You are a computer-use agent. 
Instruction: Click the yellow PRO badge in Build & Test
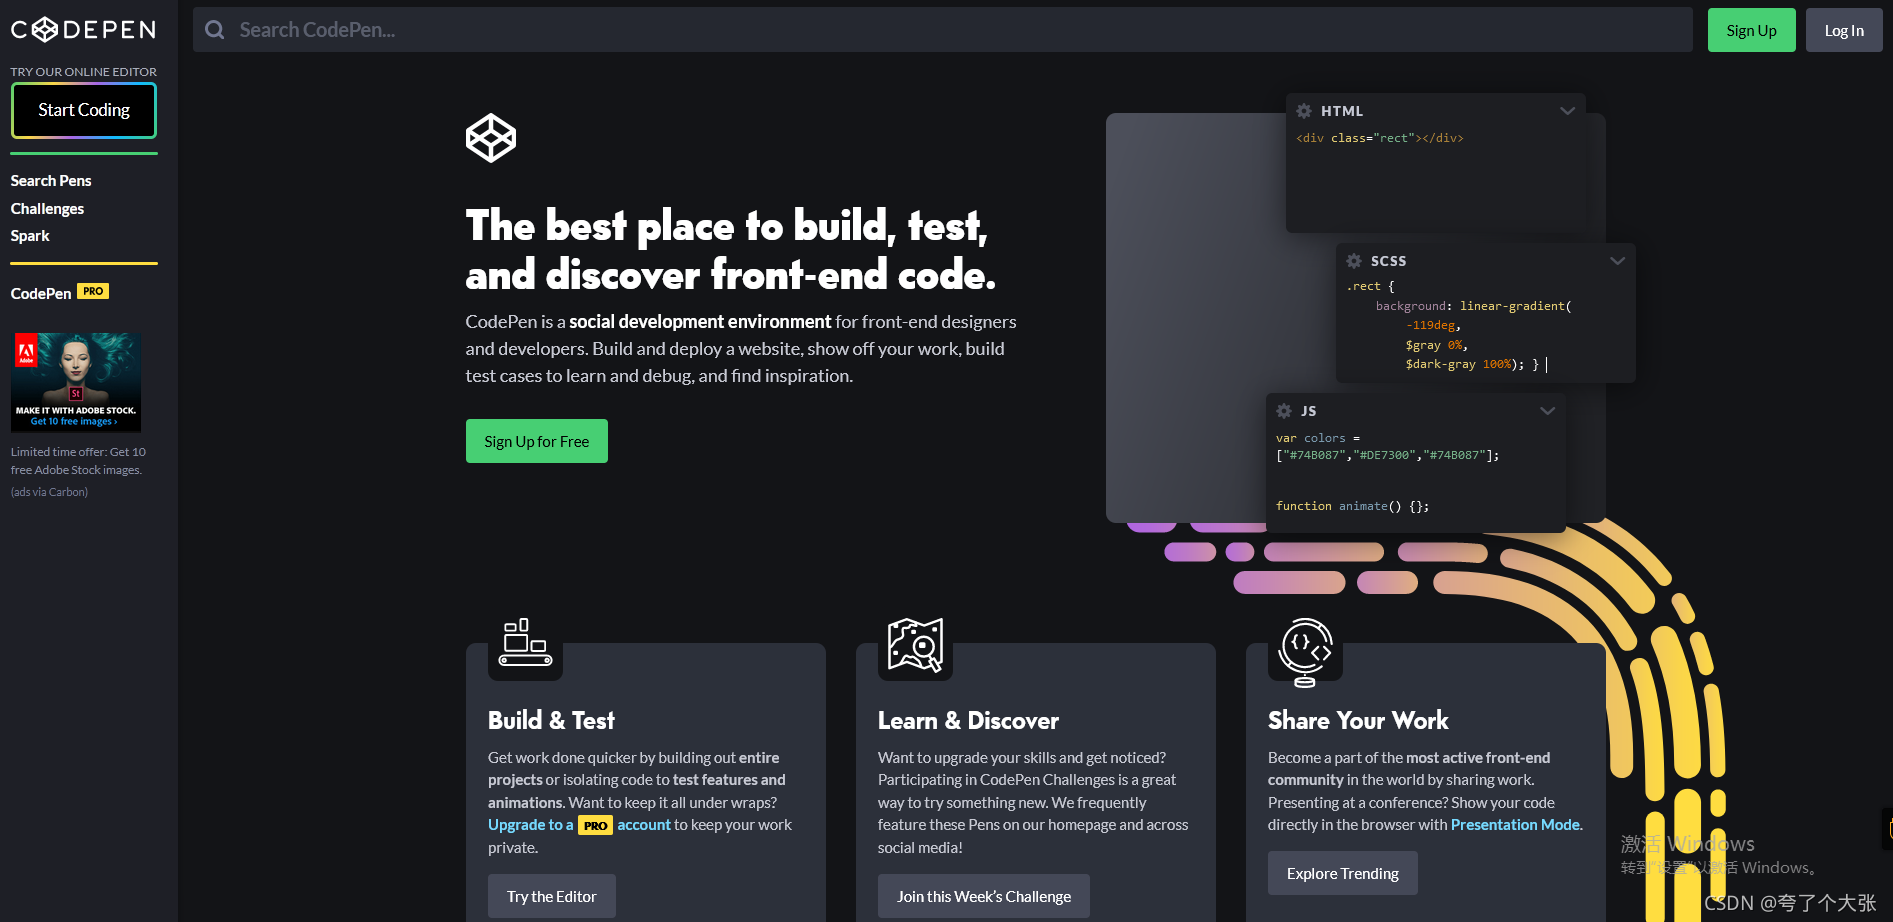[595, 826]
